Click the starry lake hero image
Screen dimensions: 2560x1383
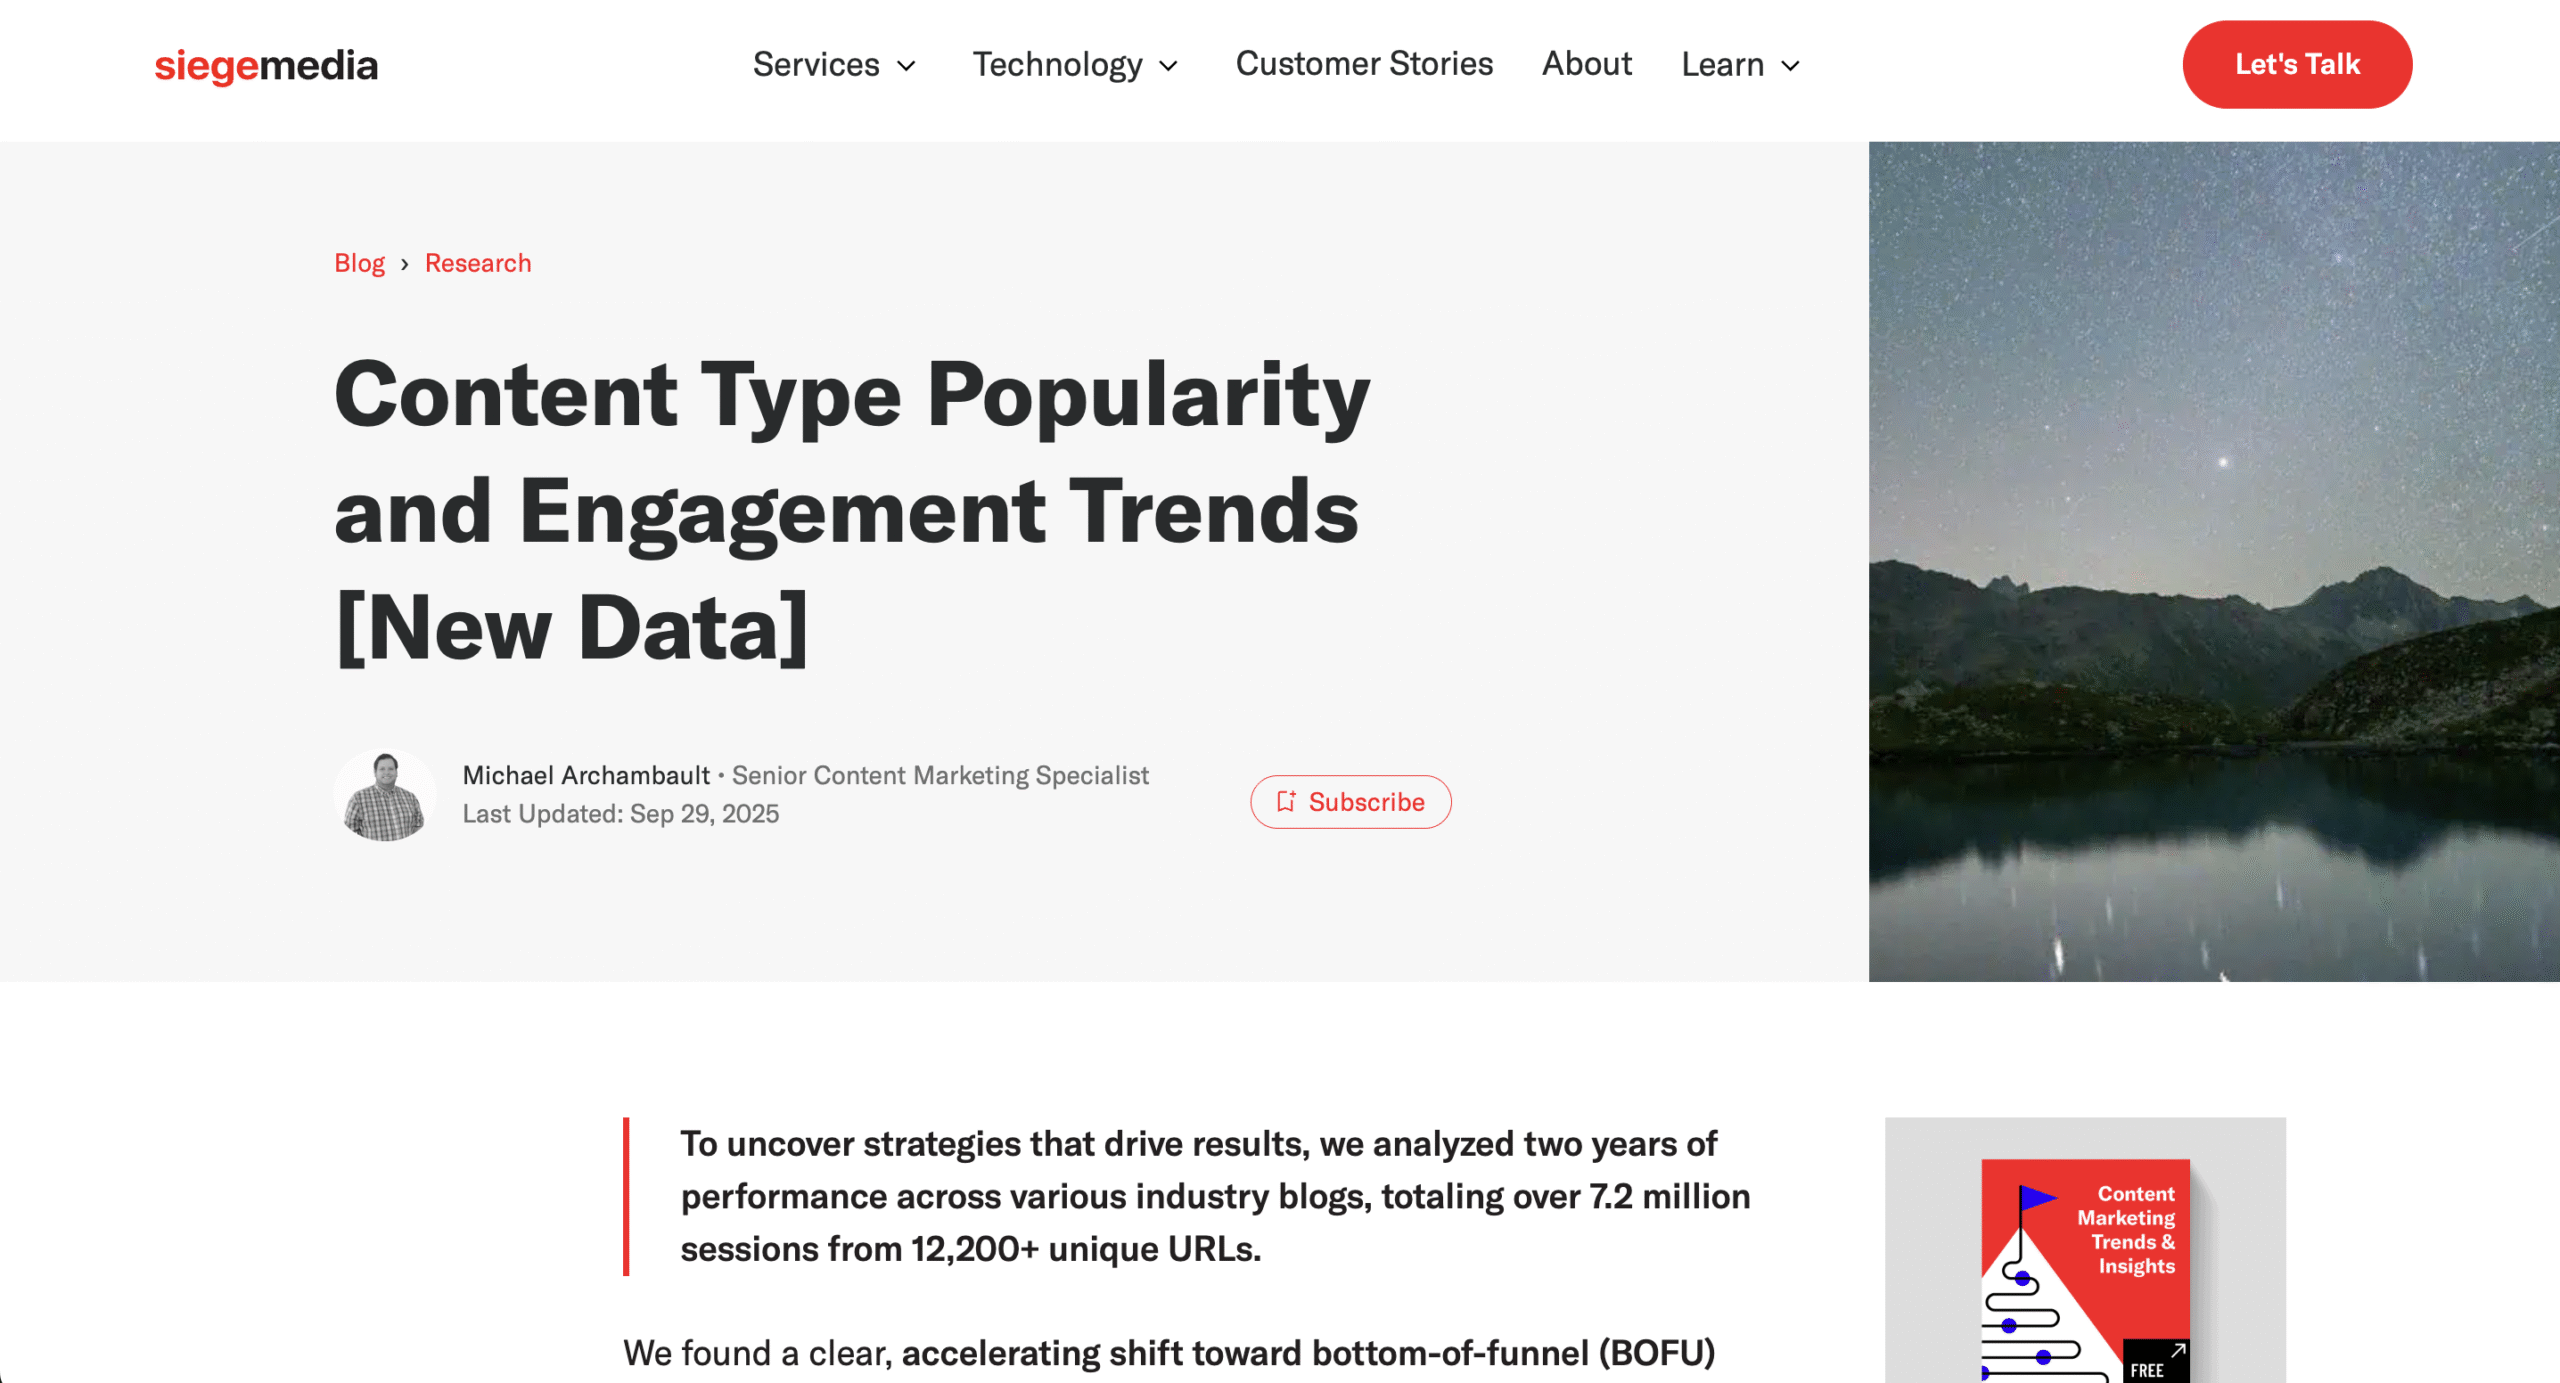pos(2213,560)
